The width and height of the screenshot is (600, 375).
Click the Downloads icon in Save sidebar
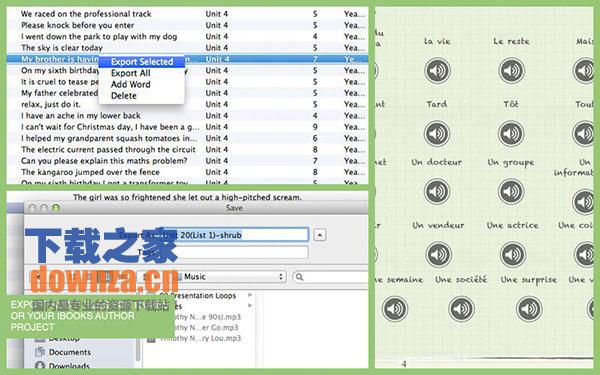(x=40, y=365)
